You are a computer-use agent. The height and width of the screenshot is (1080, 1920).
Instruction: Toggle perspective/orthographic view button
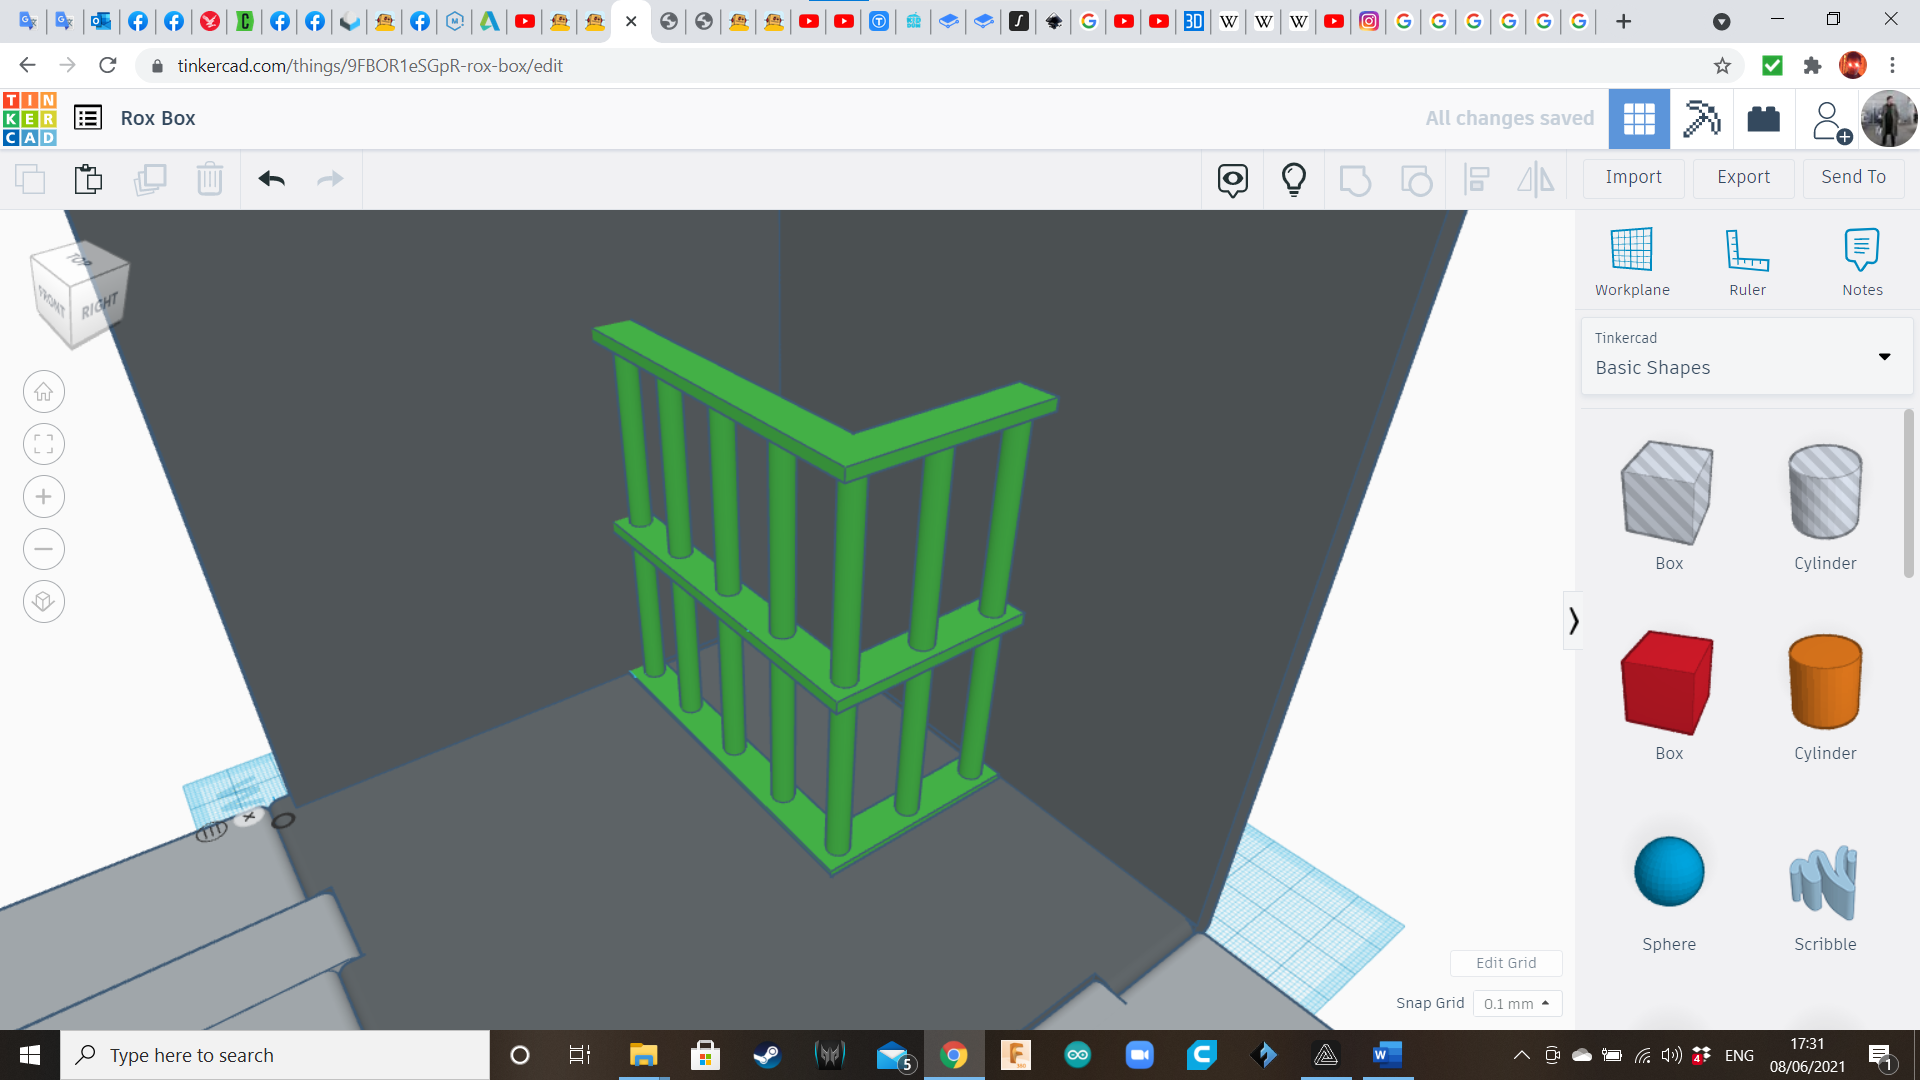[x=44, y=602]
